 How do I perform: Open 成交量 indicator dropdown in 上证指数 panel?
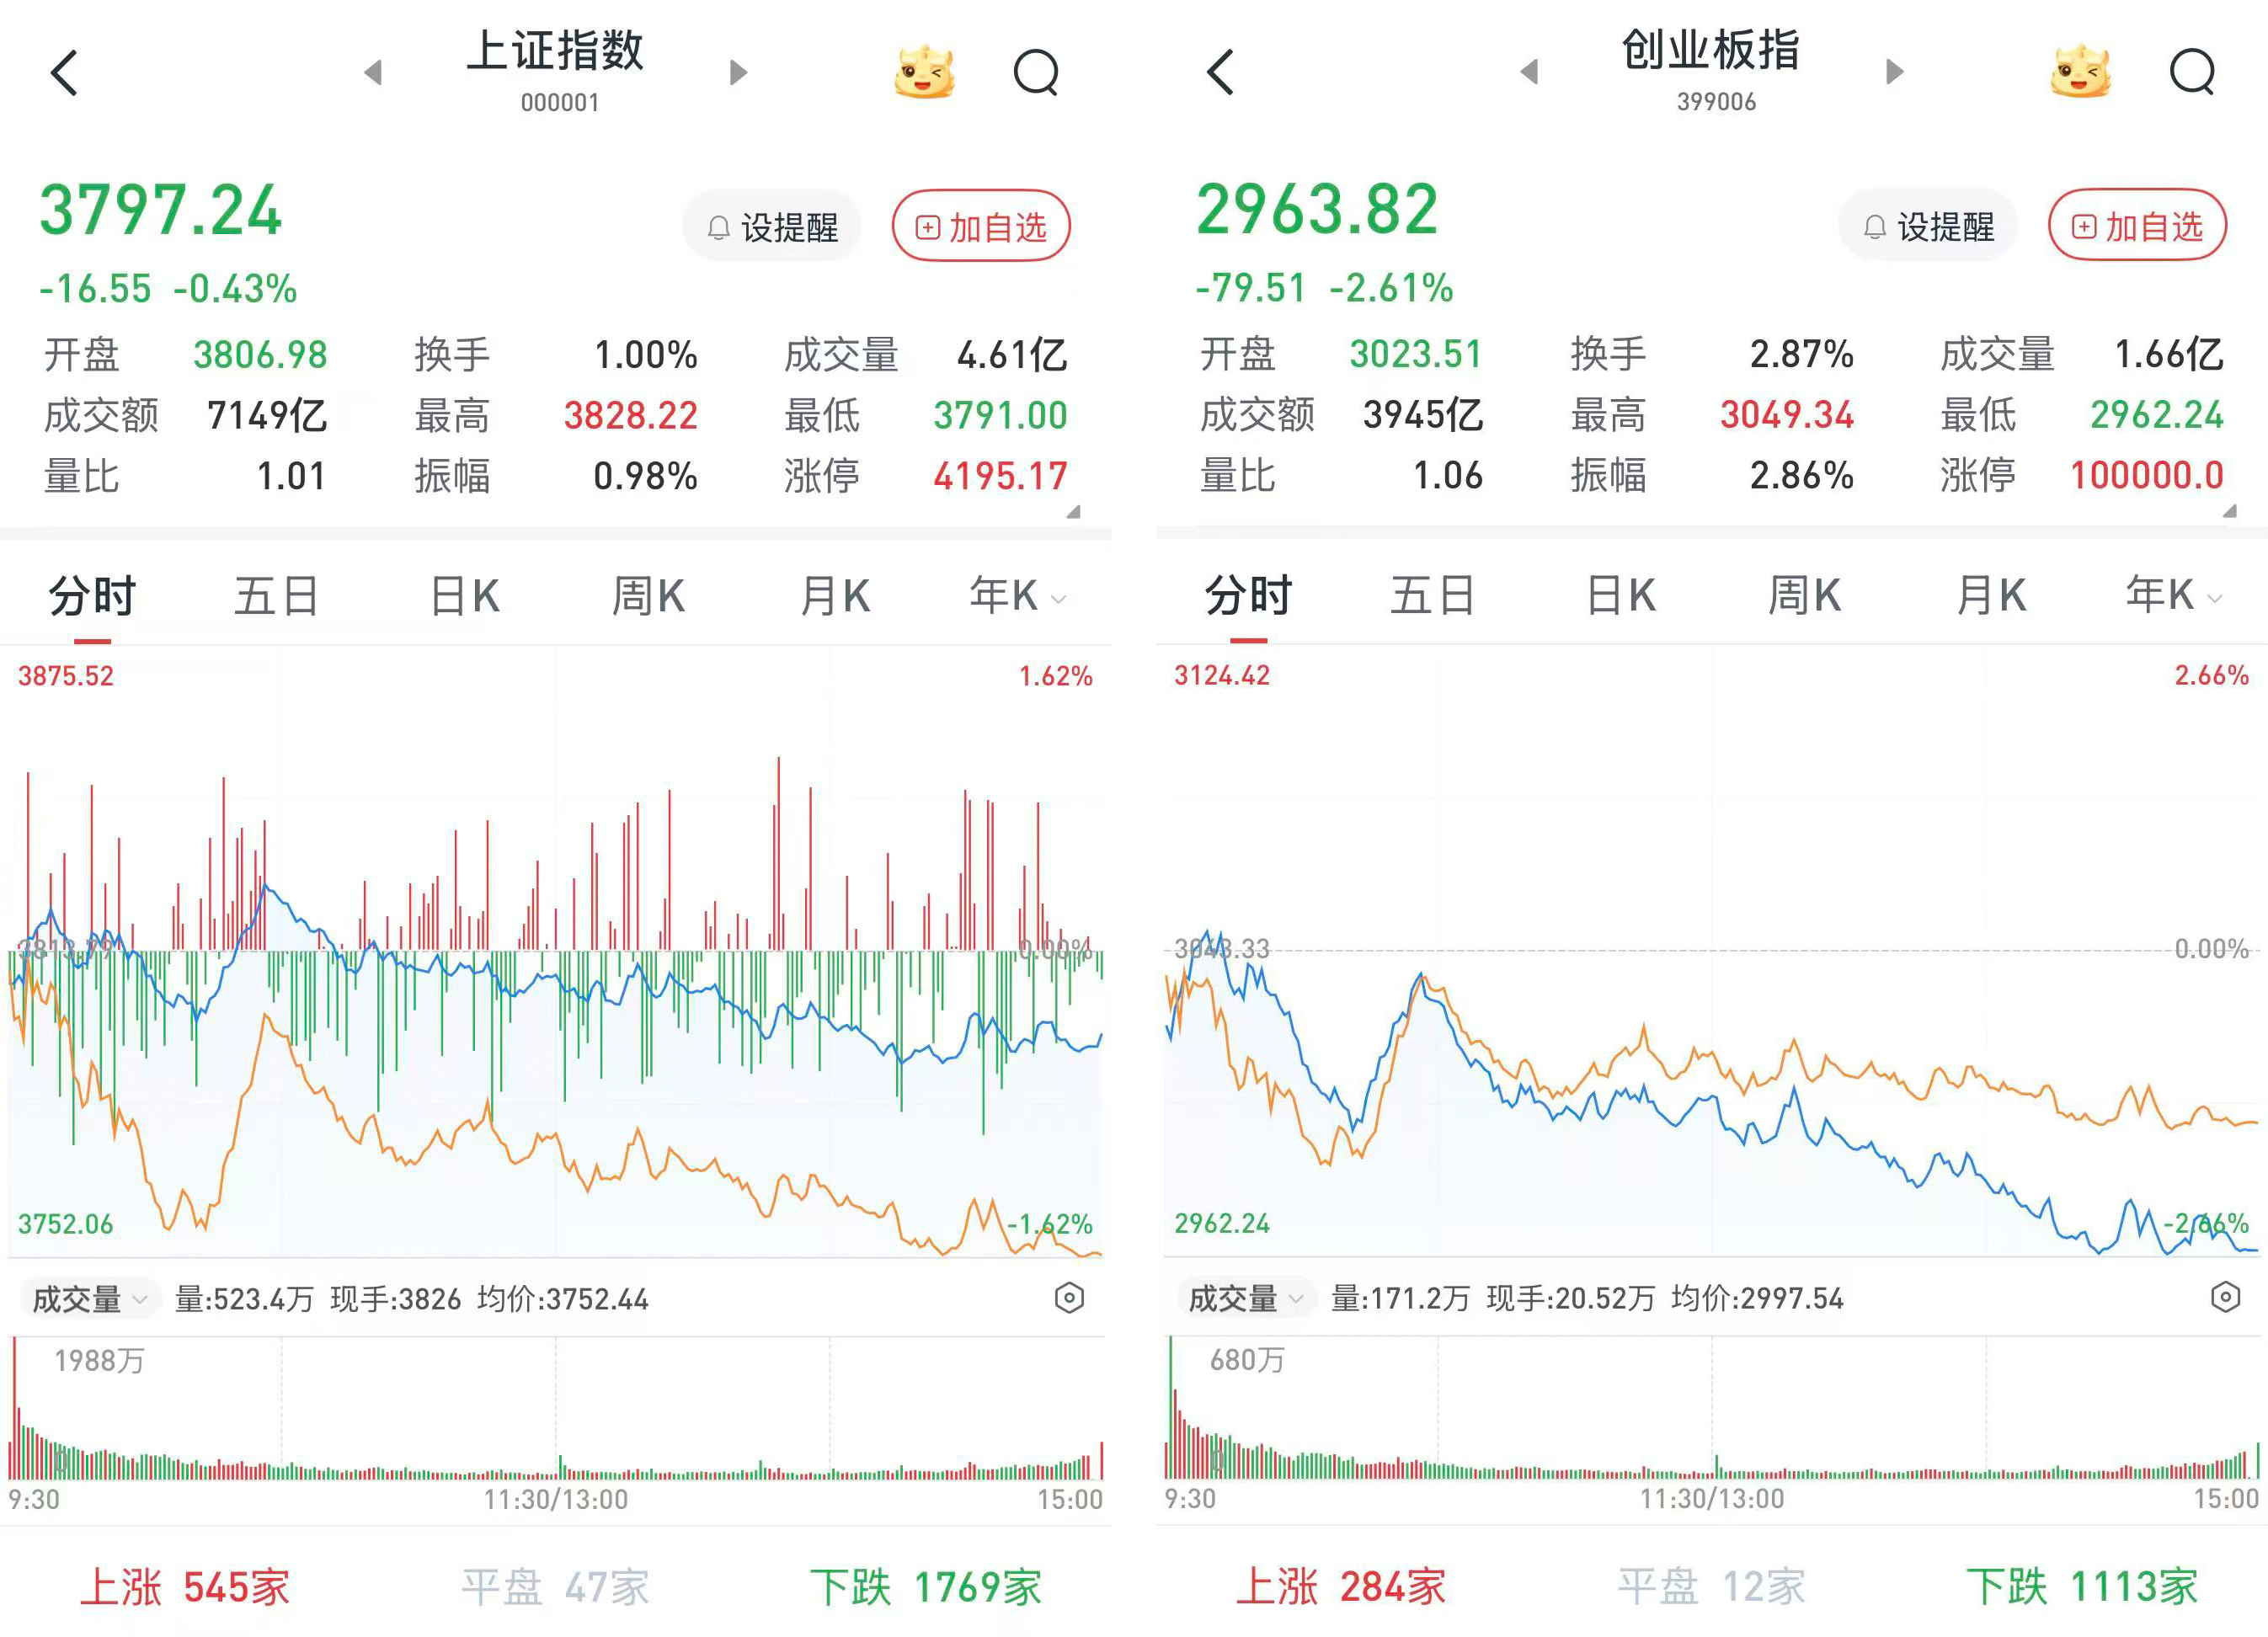[89, 1299]
